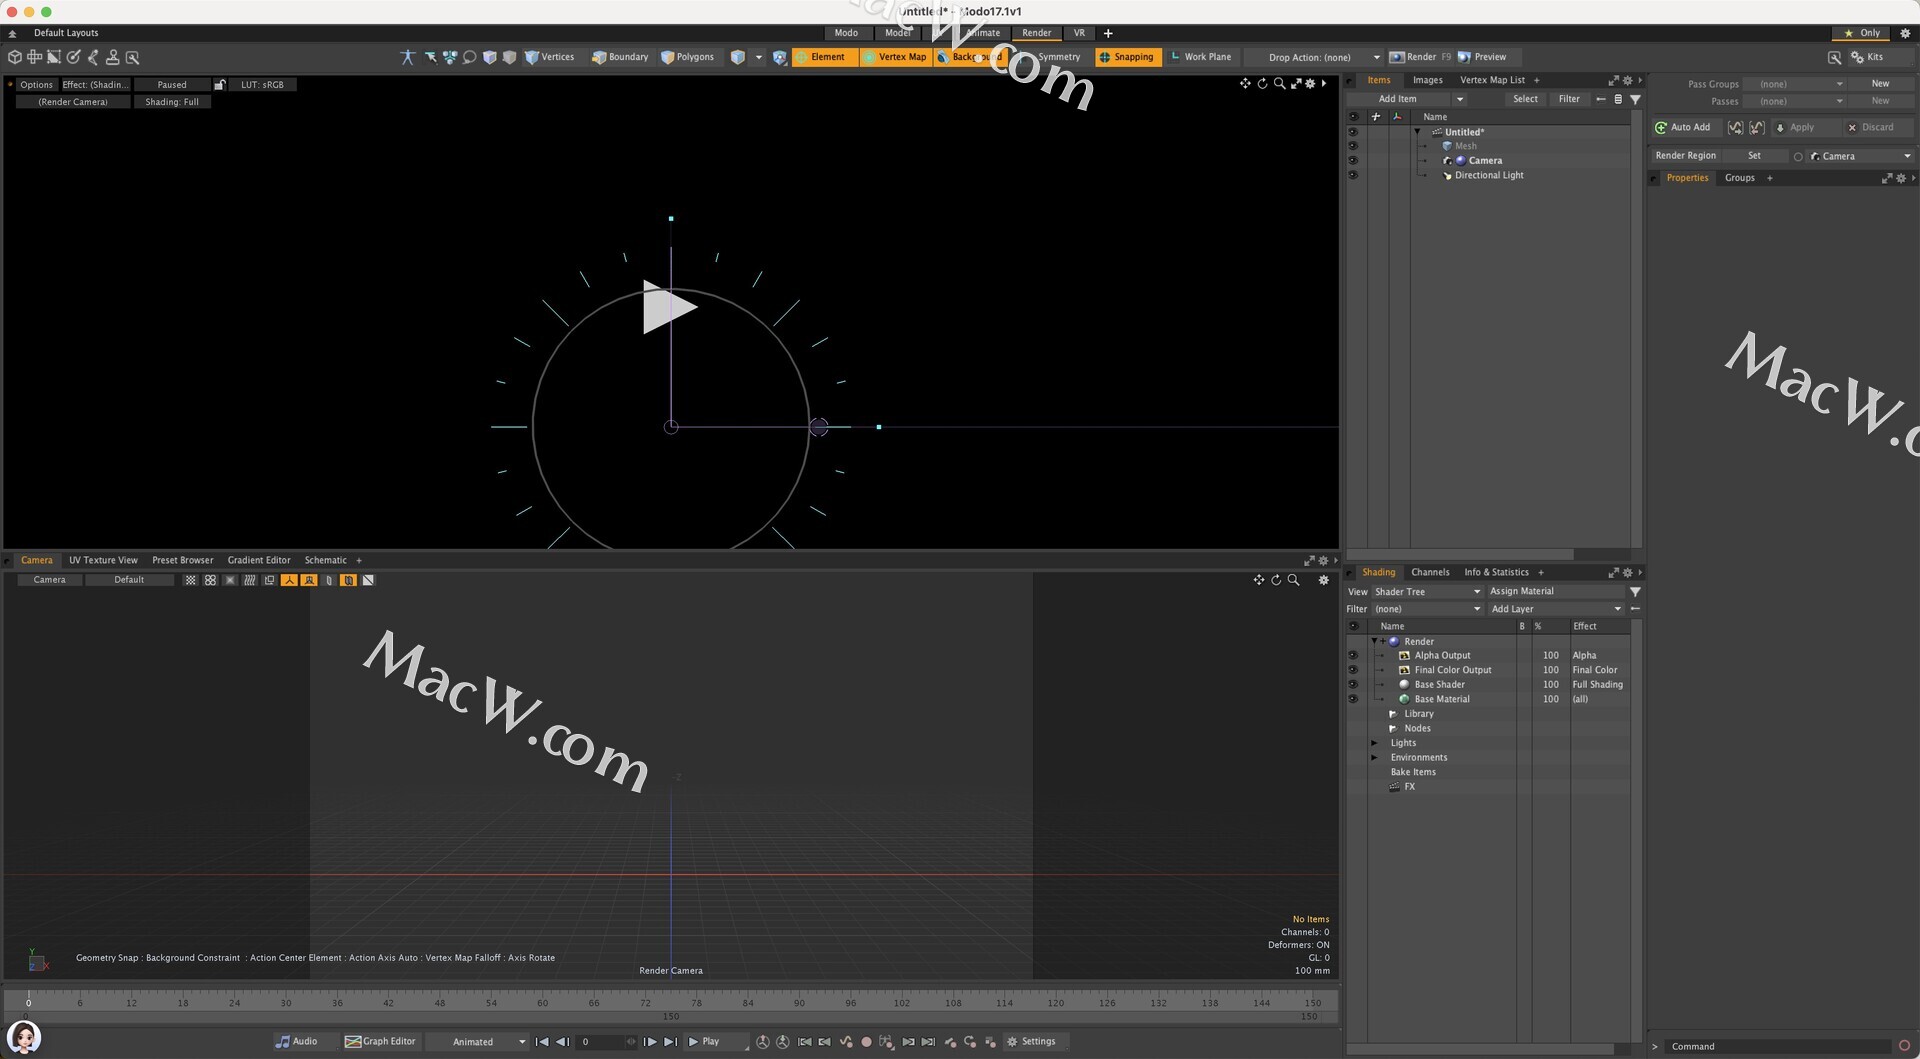Switch to the Modo layout tab
The height and width of the screenshot is (1059, 1920).
[846, 33]
